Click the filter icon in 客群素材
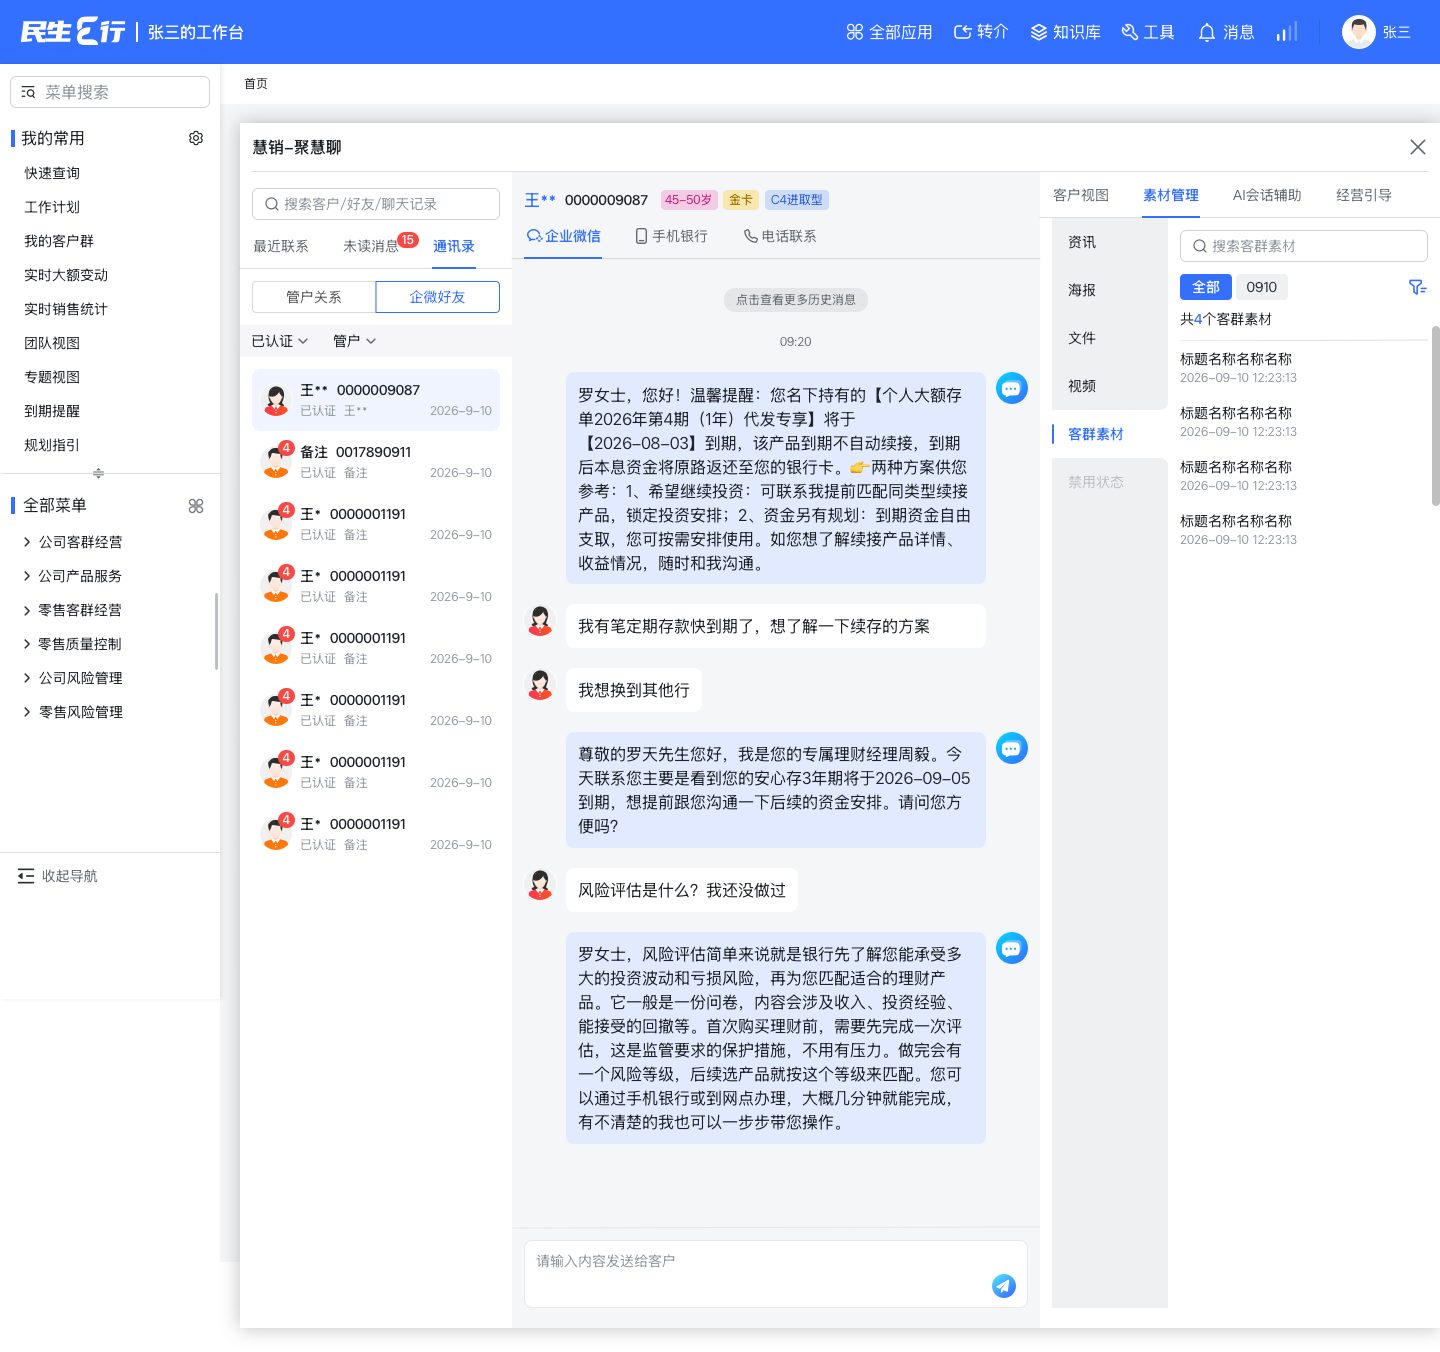Image resolution: width=1440 pixels, height=1352 pixels. (1417, 287)
